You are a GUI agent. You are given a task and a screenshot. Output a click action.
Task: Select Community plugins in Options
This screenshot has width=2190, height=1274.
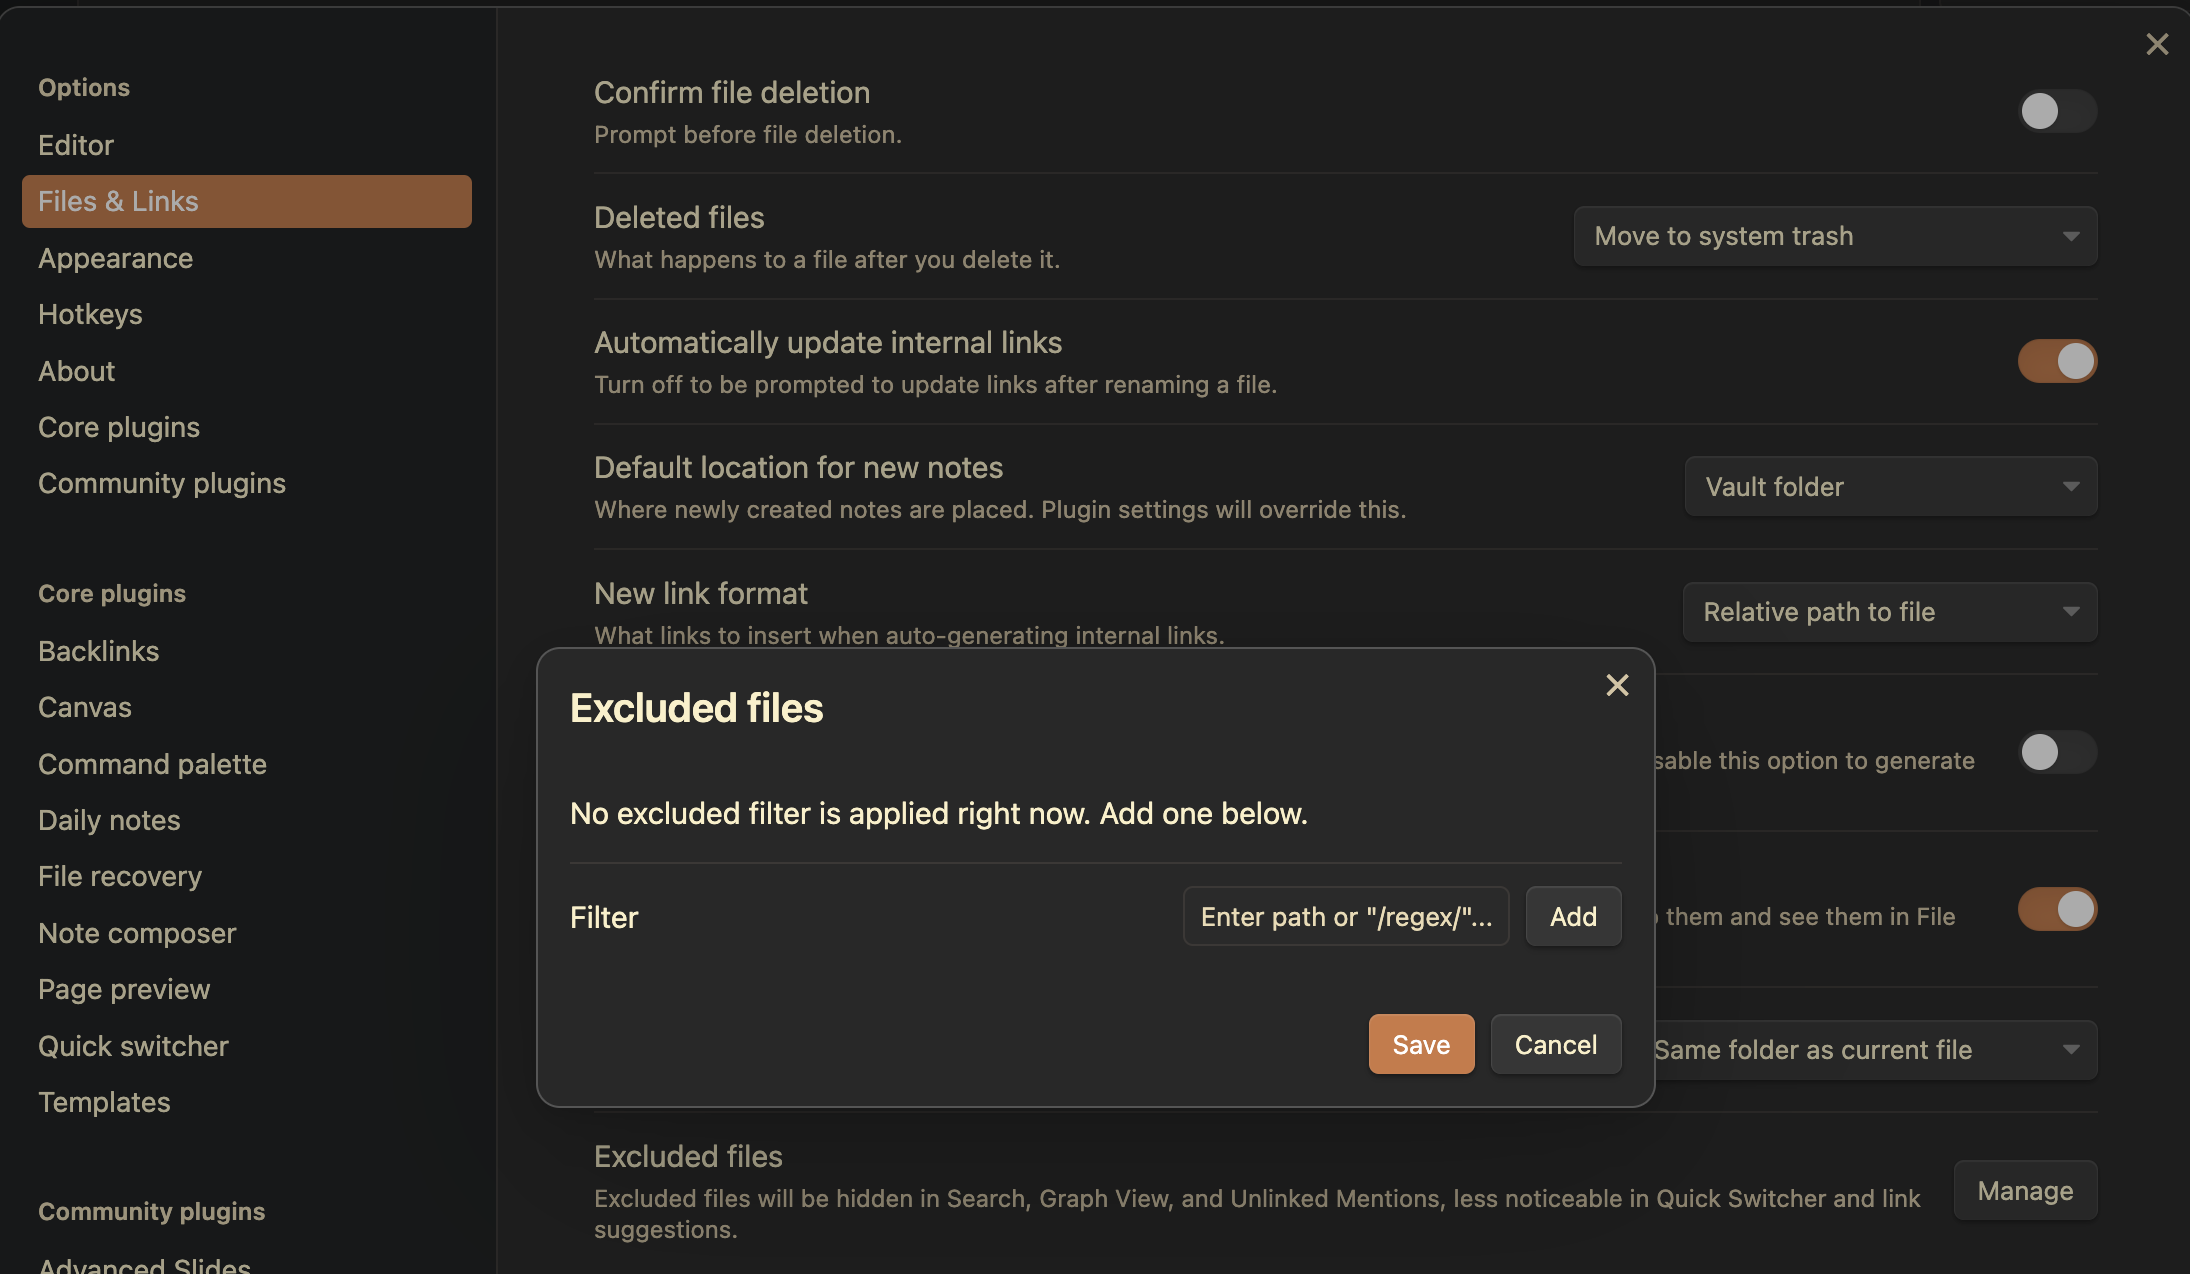pyautogui.click(x=161, y=483)
